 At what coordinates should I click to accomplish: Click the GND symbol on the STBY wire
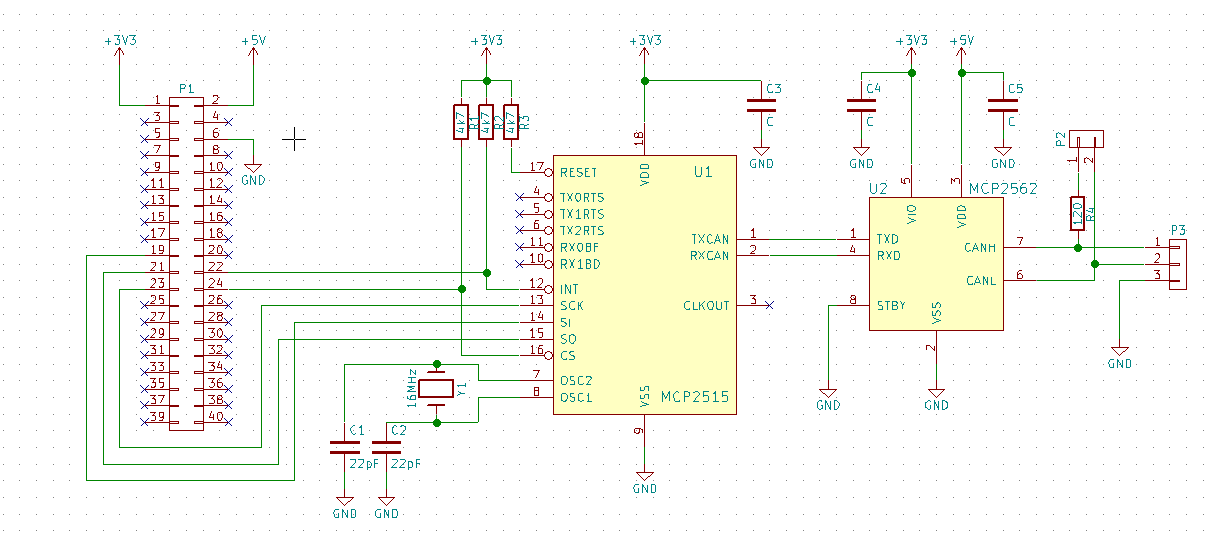828,396
